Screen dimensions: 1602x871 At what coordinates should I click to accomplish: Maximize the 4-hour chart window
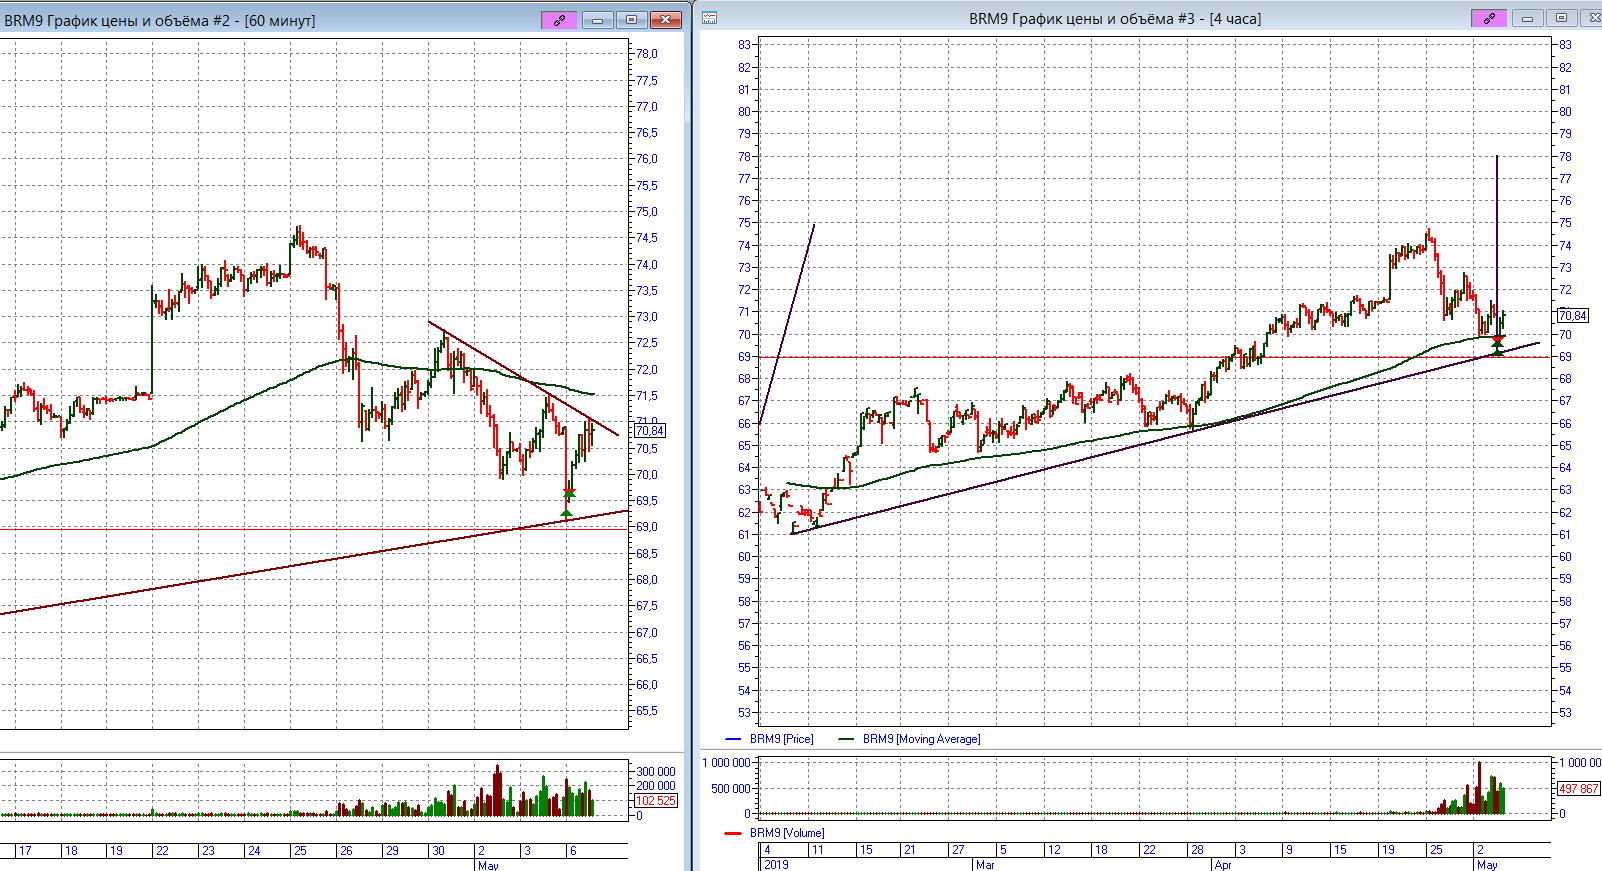click(x=1560, y=18)
